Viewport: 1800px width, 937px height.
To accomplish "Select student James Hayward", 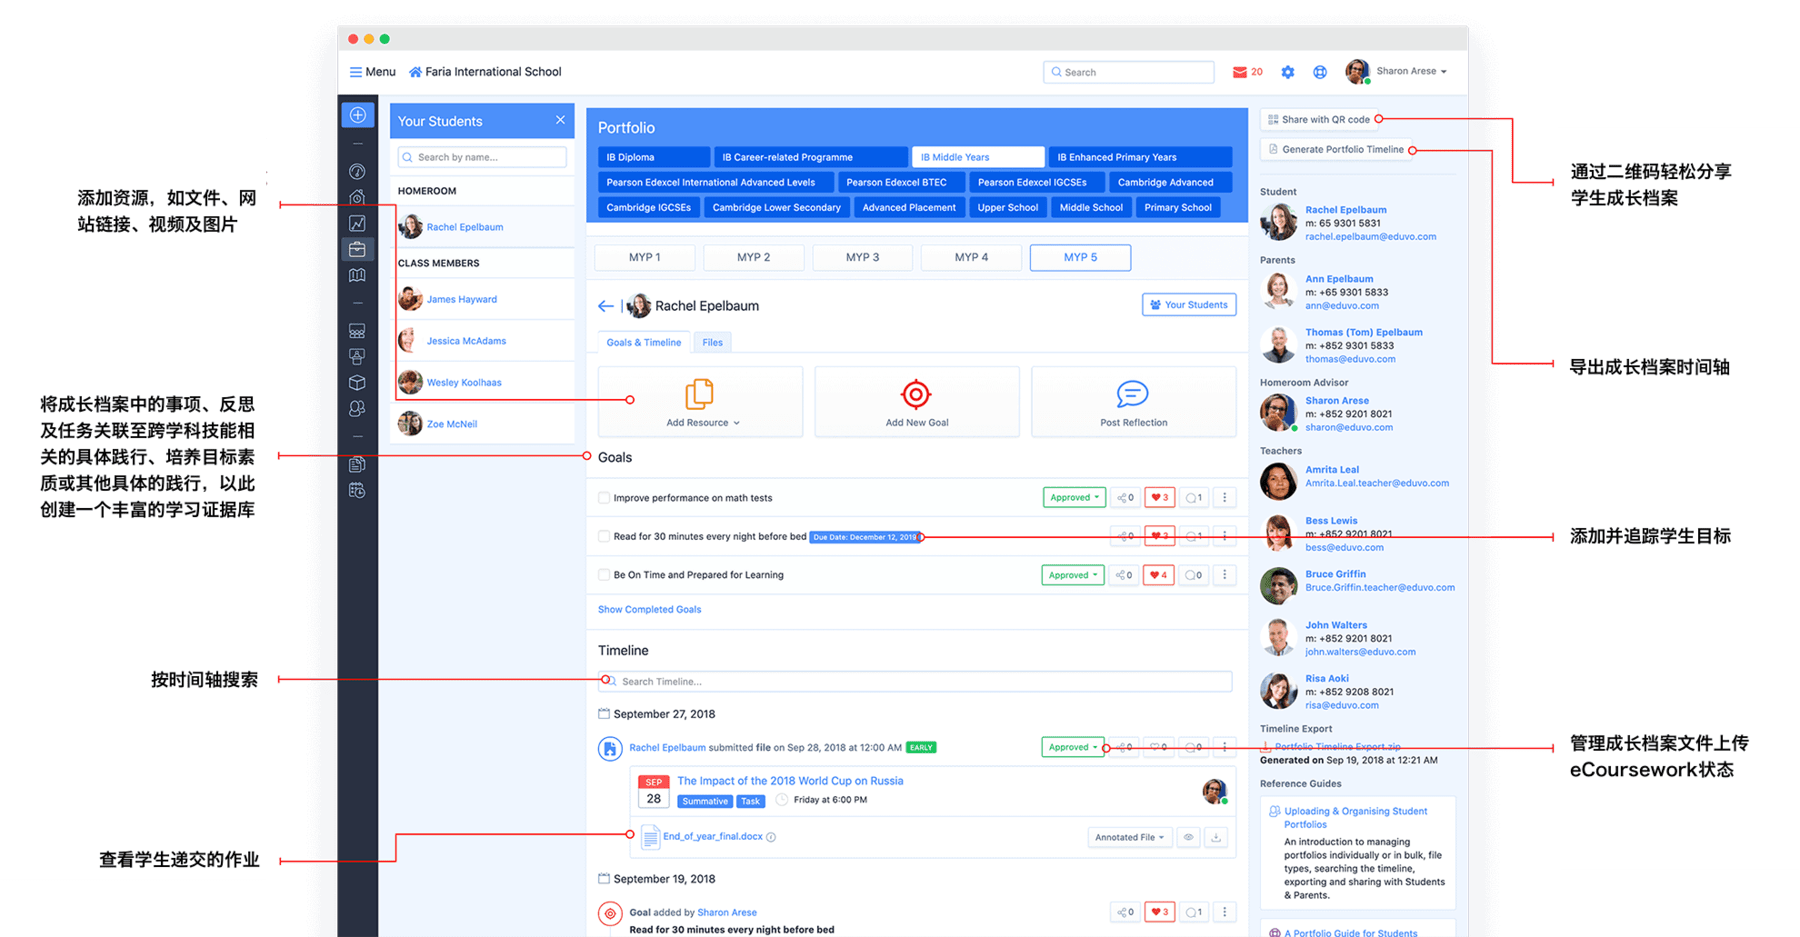I will pos(461,299).
